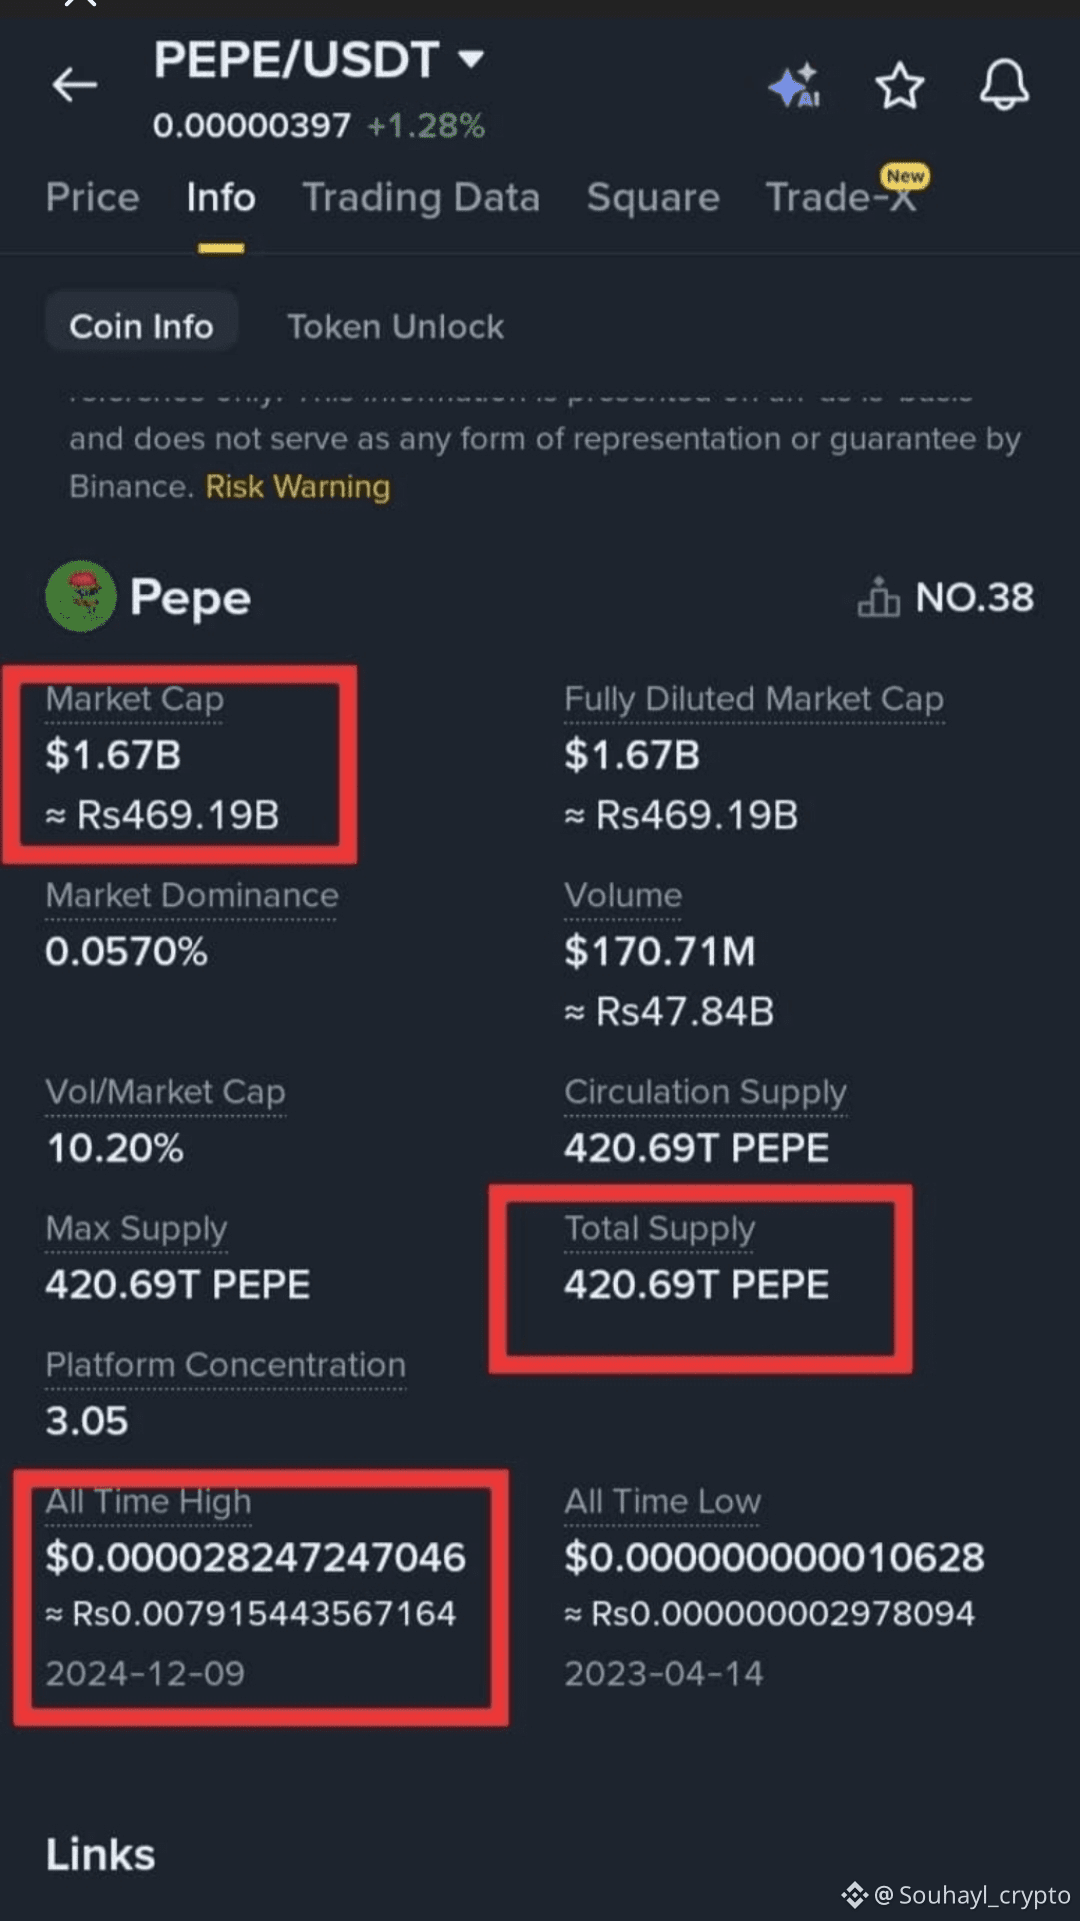The height and width of the screenshot is (1921, 1080).
Task: Select the Square tab
Action: click(653, 197)
